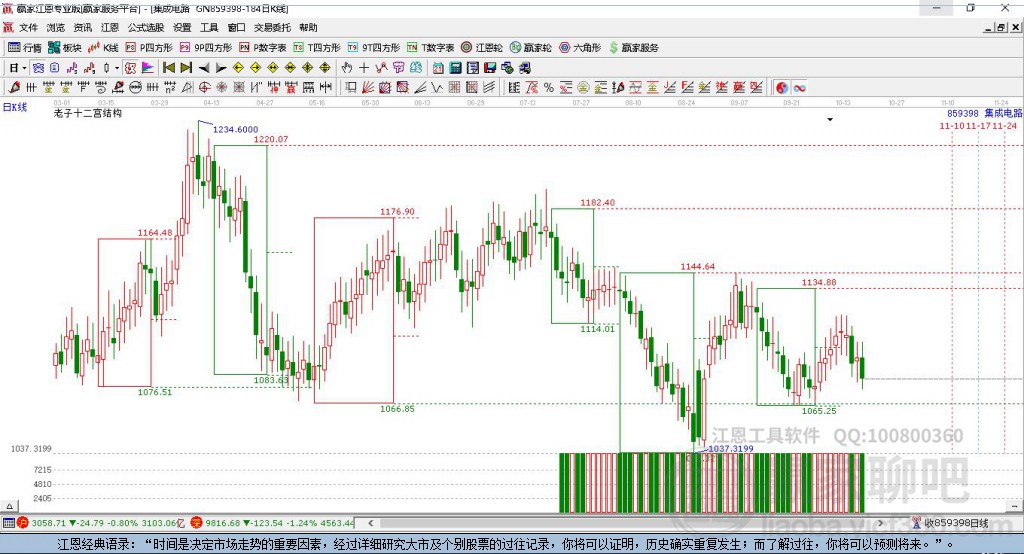Viewport: 1024px width, 554px height.
Task: Click the 1234.6000 high price label
Action: point(235,129)
